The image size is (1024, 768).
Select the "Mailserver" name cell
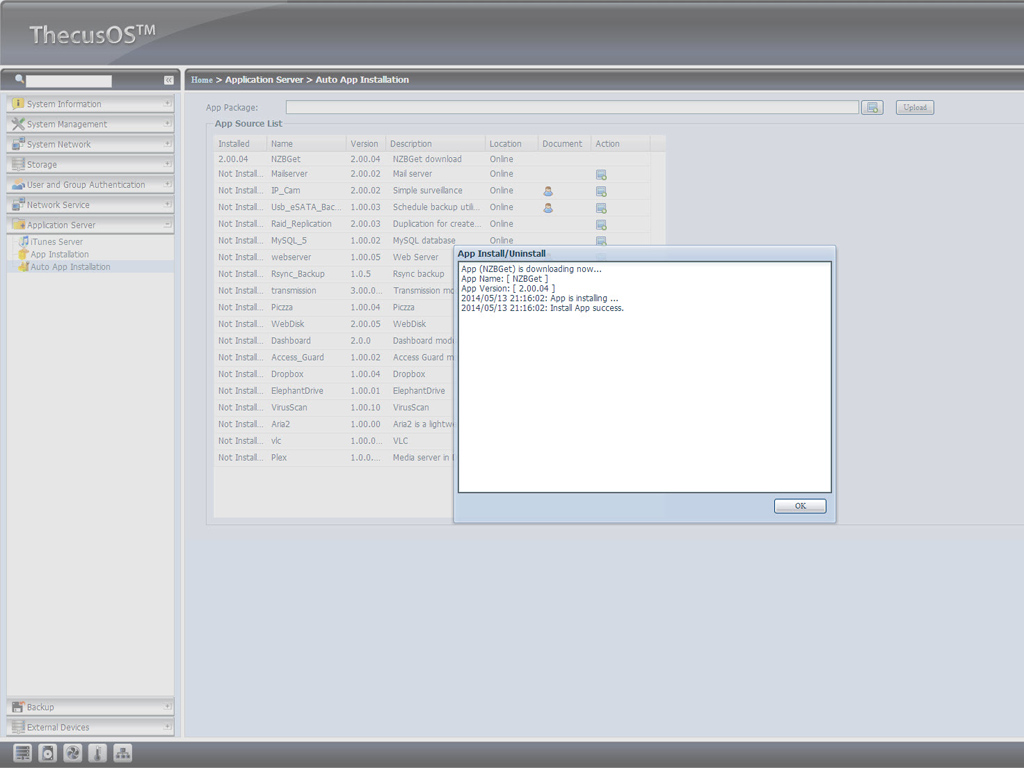289,174
